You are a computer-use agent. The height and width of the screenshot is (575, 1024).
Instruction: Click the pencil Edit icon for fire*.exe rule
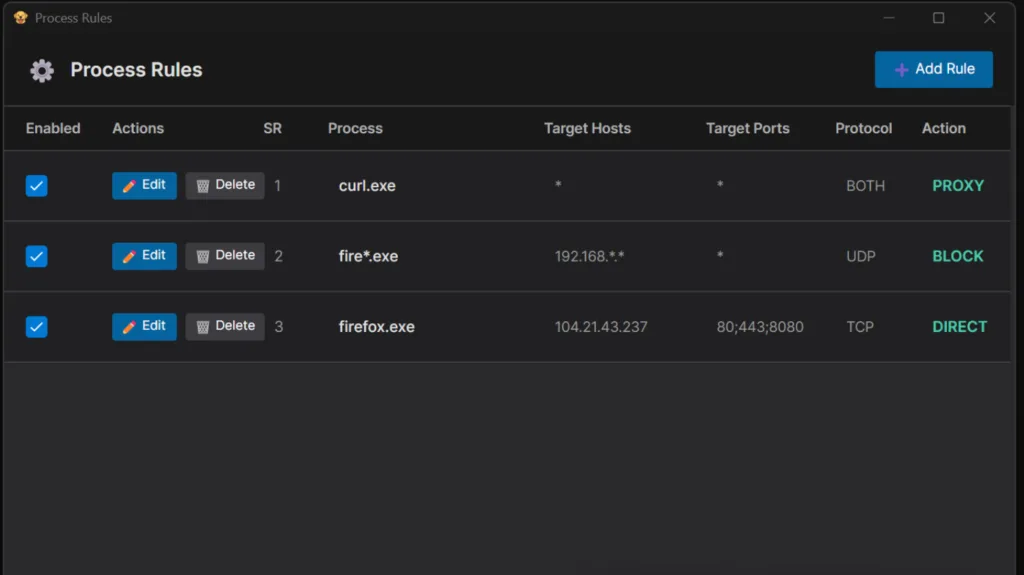129,257
